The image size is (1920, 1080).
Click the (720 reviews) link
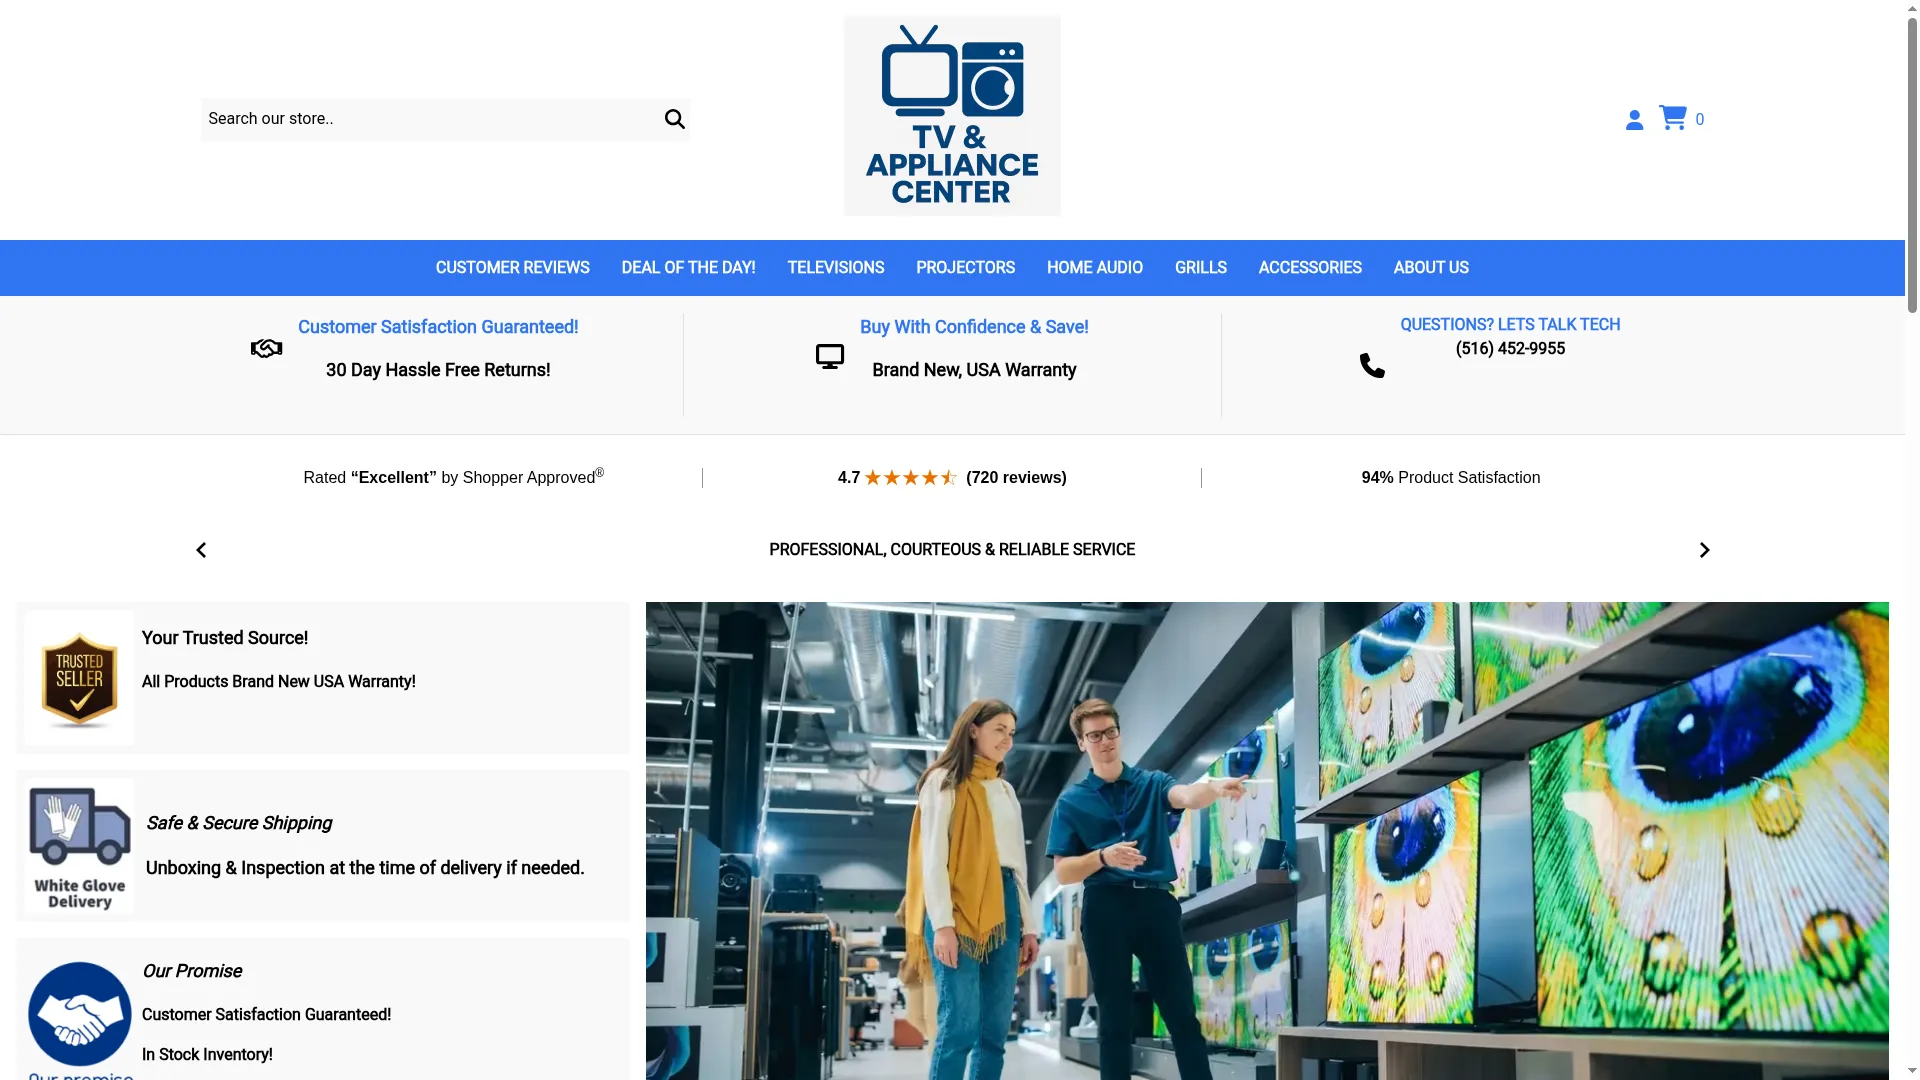click(1016, 478)
